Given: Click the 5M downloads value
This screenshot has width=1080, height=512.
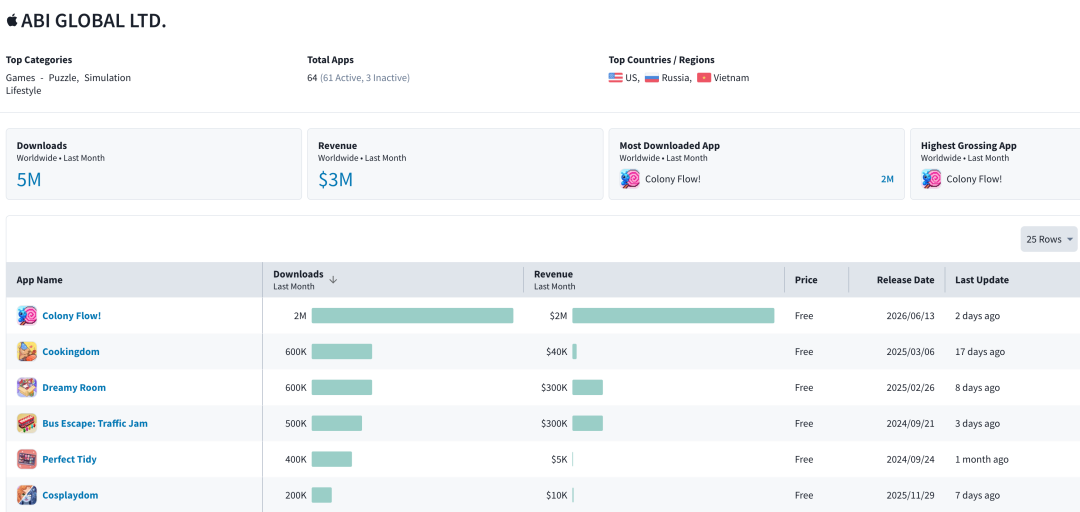Looking at the screenshot, I should click(29, 180).
